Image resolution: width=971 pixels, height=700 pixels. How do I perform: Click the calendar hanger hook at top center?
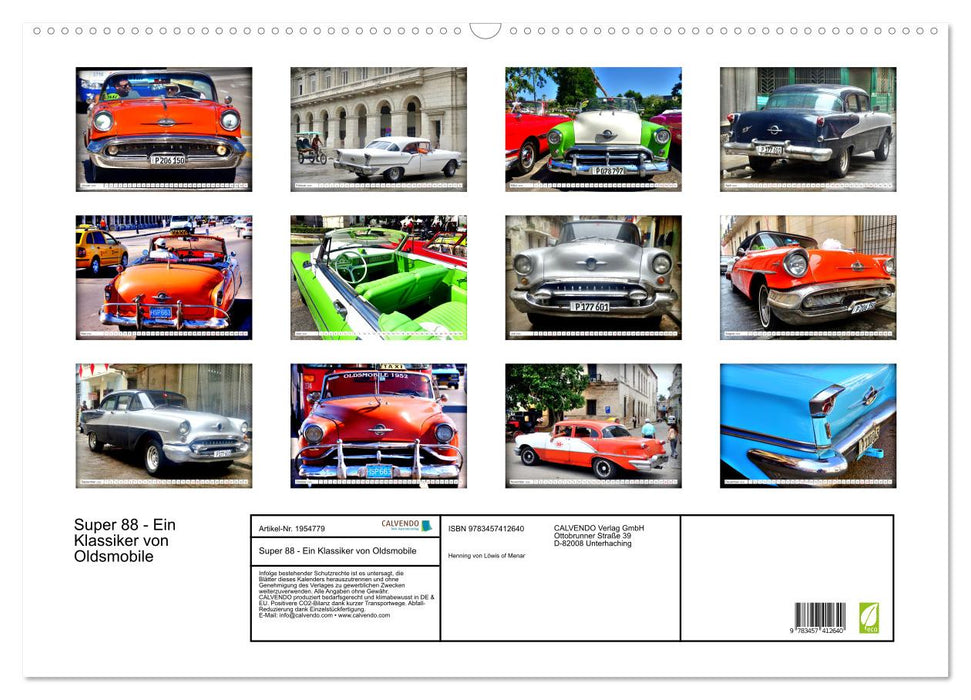(485, 31)
